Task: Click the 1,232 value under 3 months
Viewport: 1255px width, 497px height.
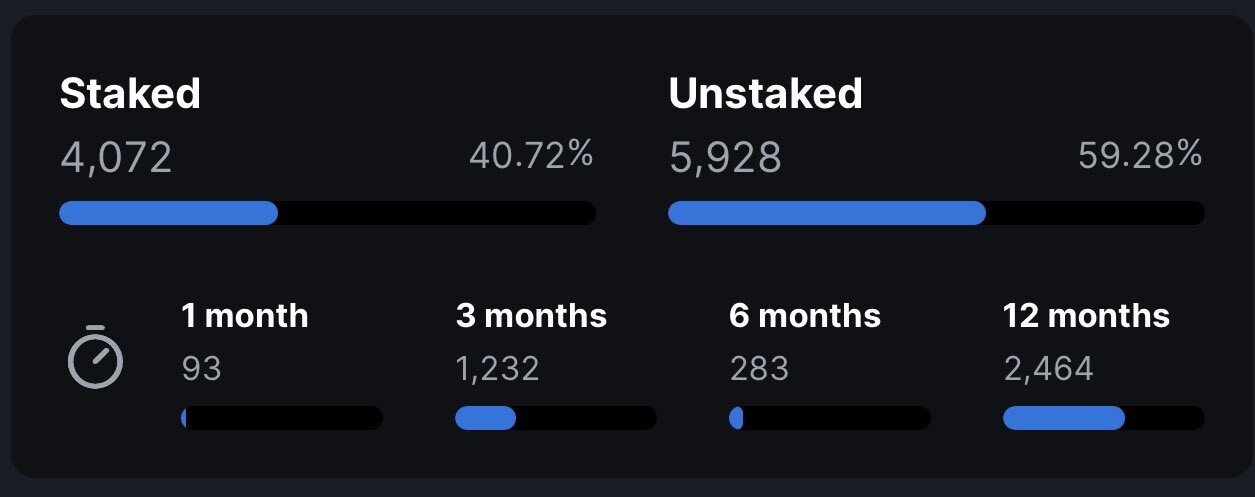Action: coord(497,369)
